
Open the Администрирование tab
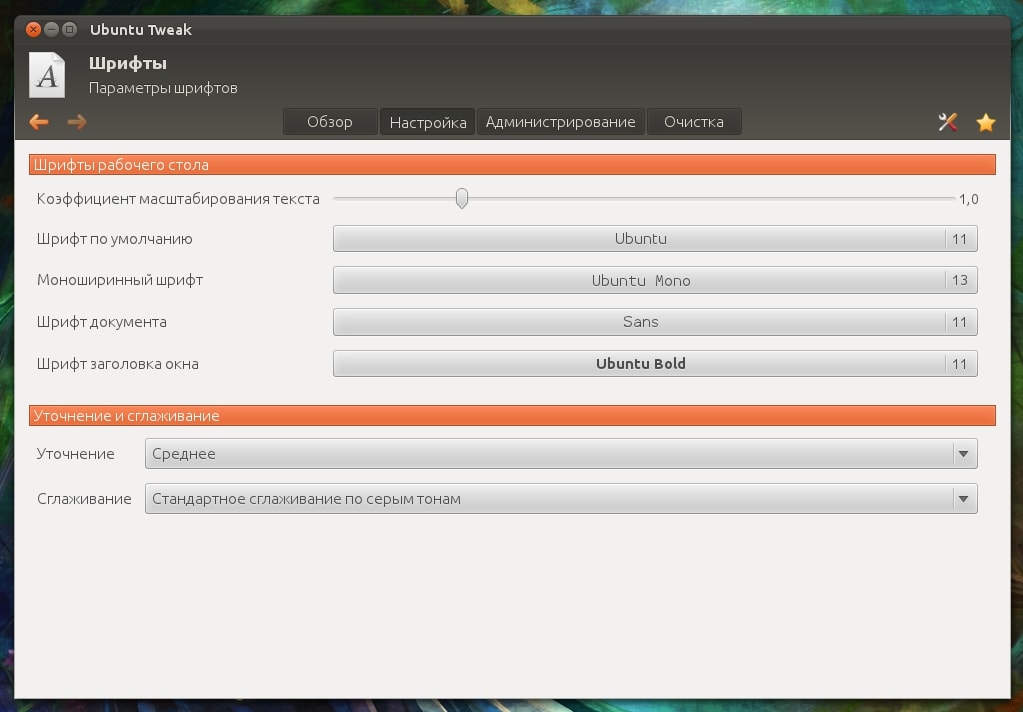[560, 122]
